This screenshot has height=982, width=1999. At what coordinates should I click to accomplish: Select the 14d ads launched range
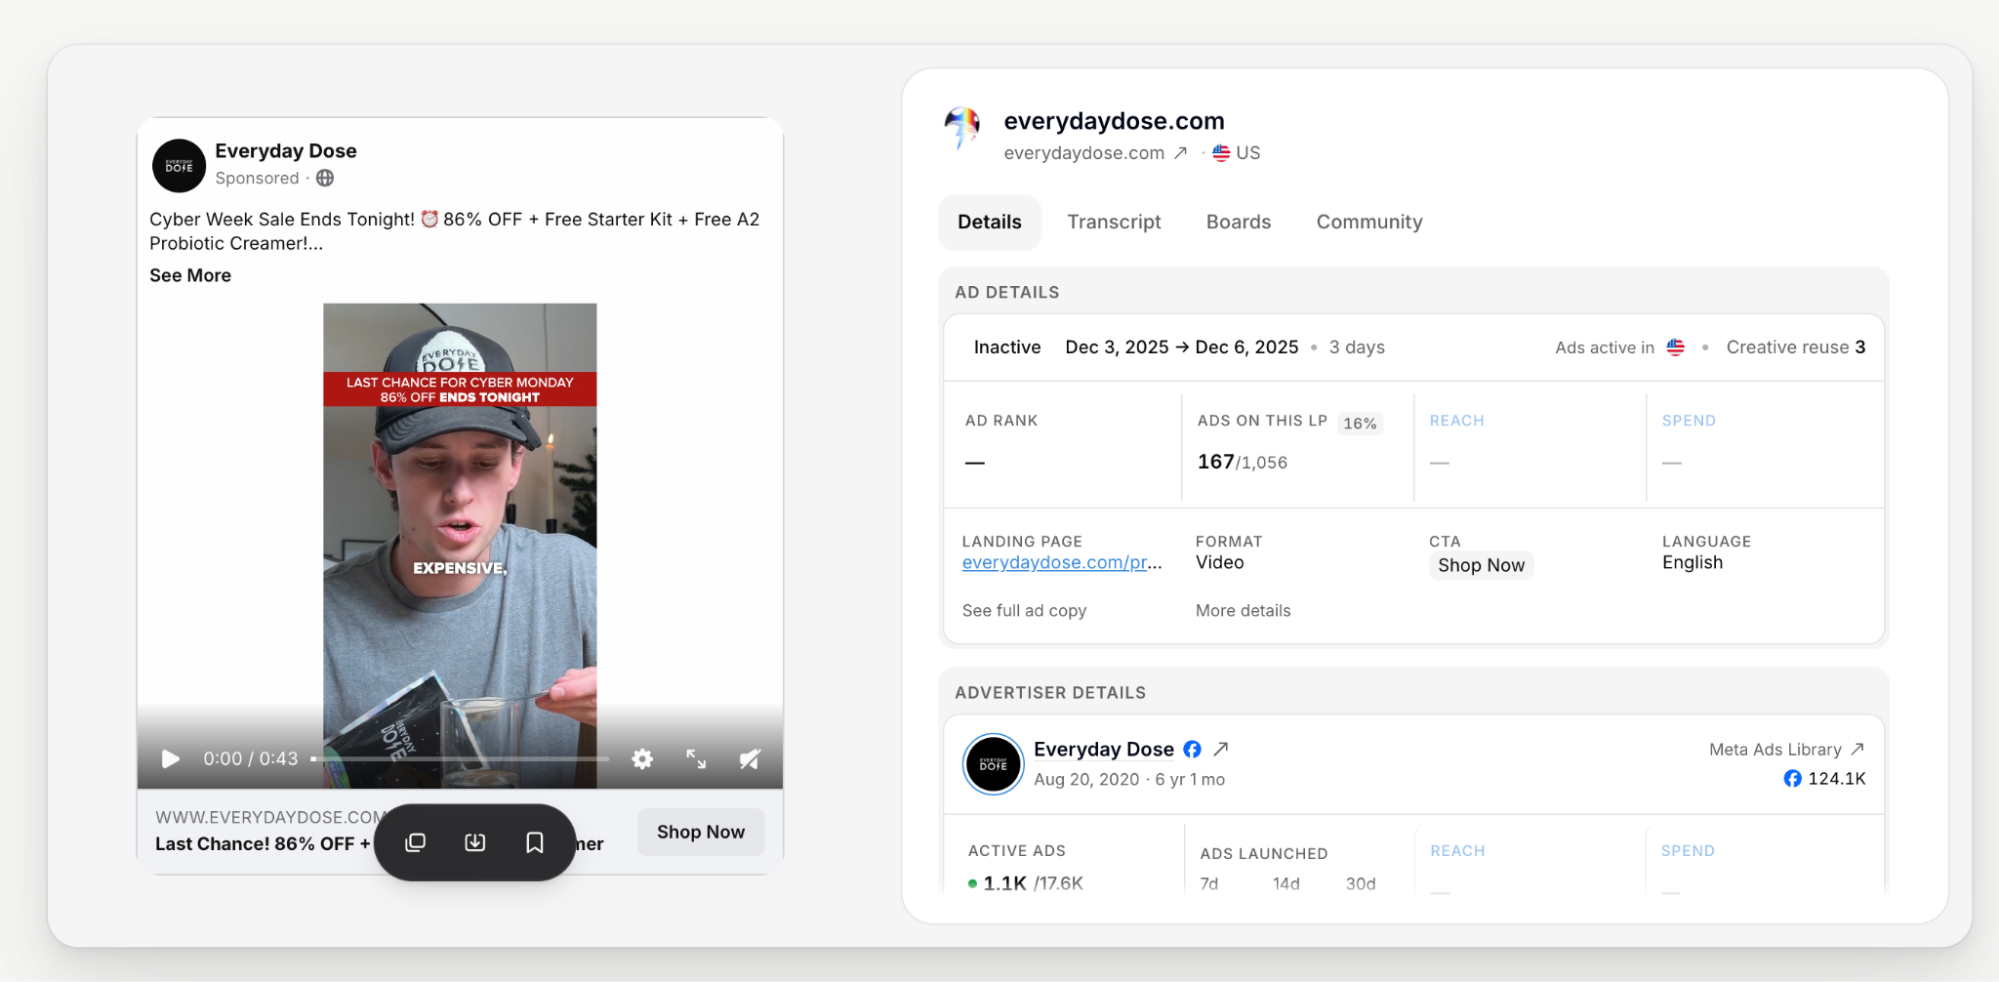1286,884
